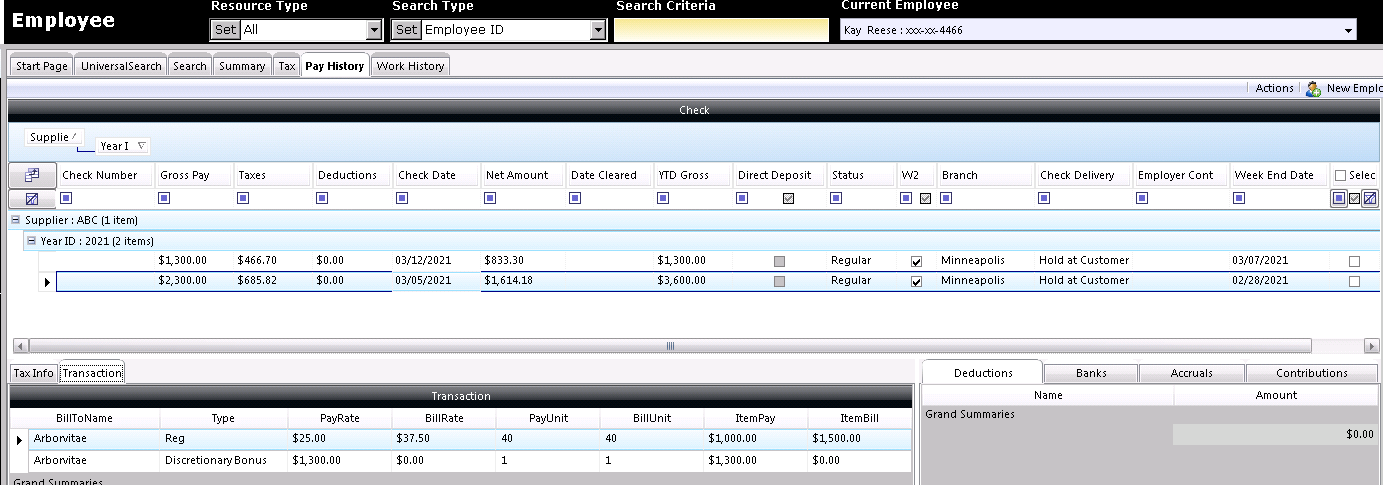This screenshot has height=485, width=1383.
Task: Clear all filters using the filter-row icon
Action: (x=32, y=199)
